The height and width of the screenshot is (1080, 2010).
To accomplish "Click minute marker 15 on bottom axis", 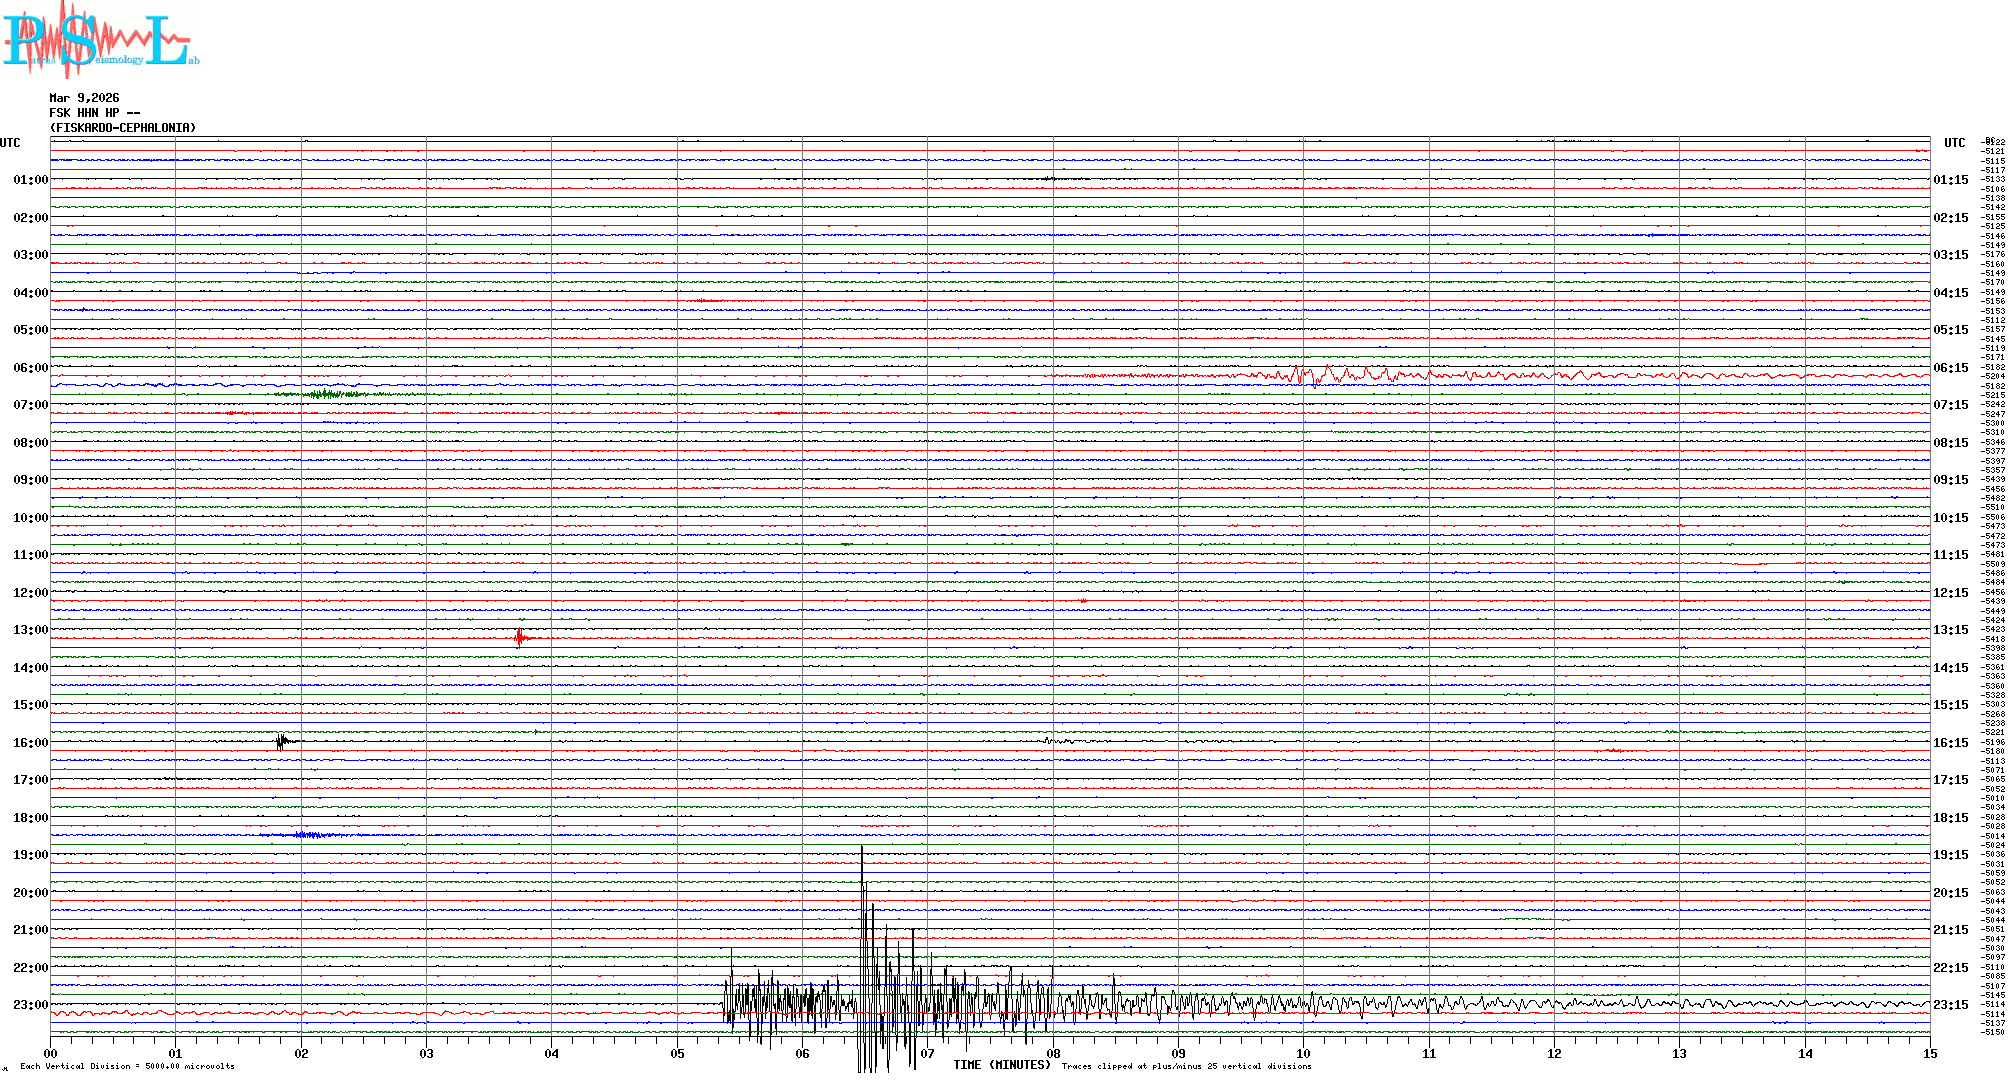I will (x=1929, y=1053).
